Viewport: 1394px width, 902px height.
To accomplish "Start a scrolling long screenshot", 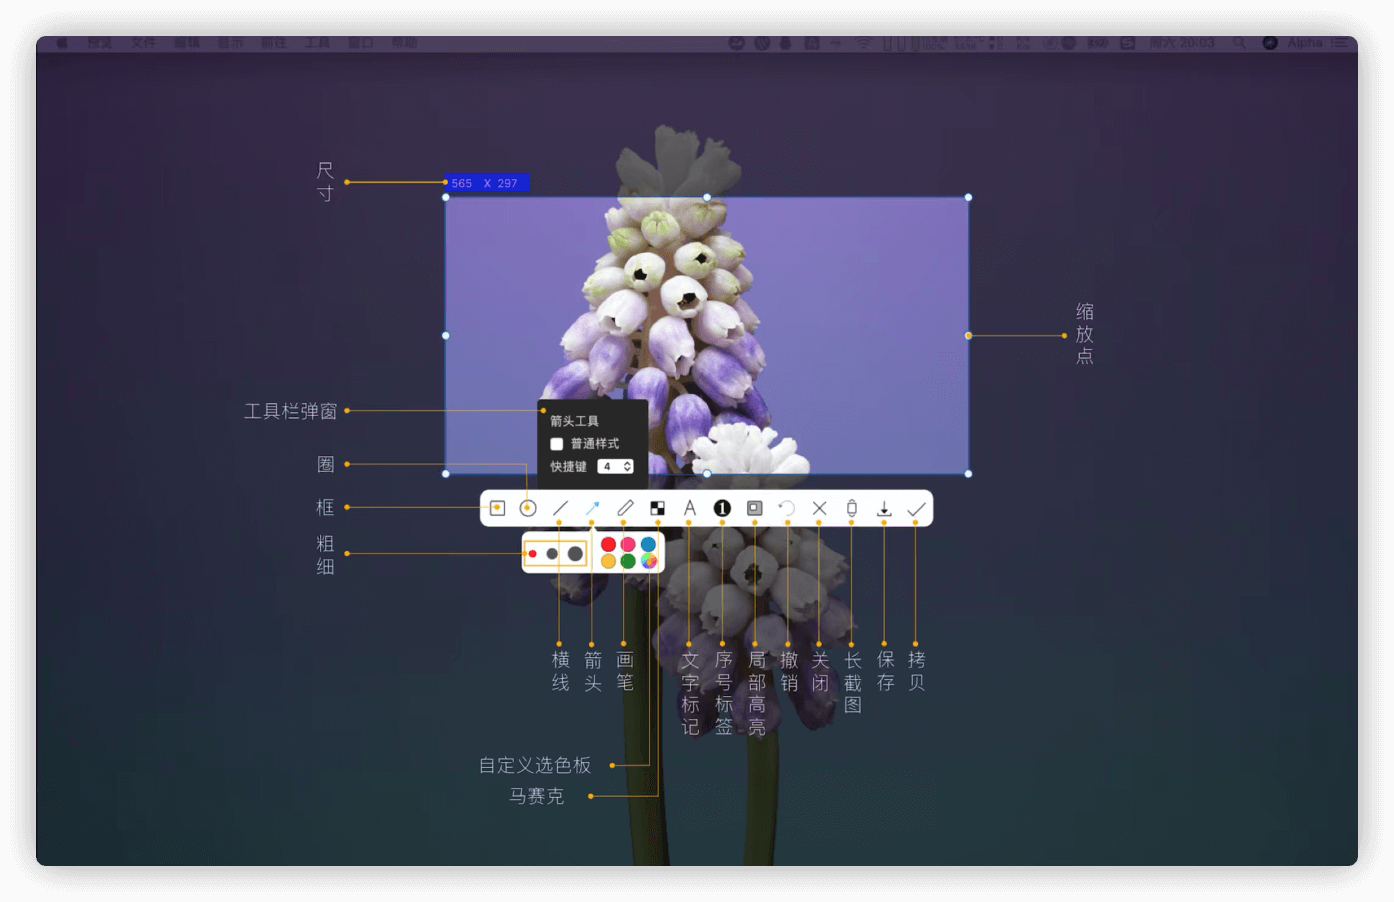I will (852, 508).
